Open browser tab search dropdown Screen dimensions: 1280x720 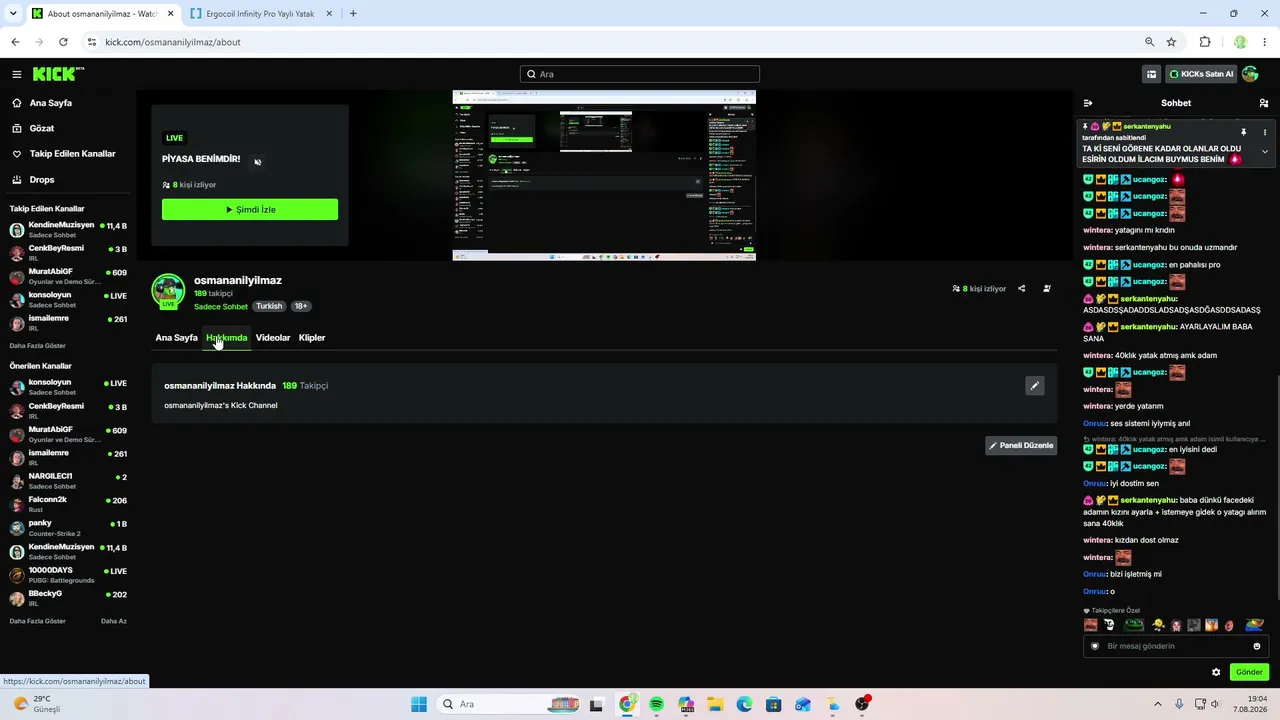[12, 14]
